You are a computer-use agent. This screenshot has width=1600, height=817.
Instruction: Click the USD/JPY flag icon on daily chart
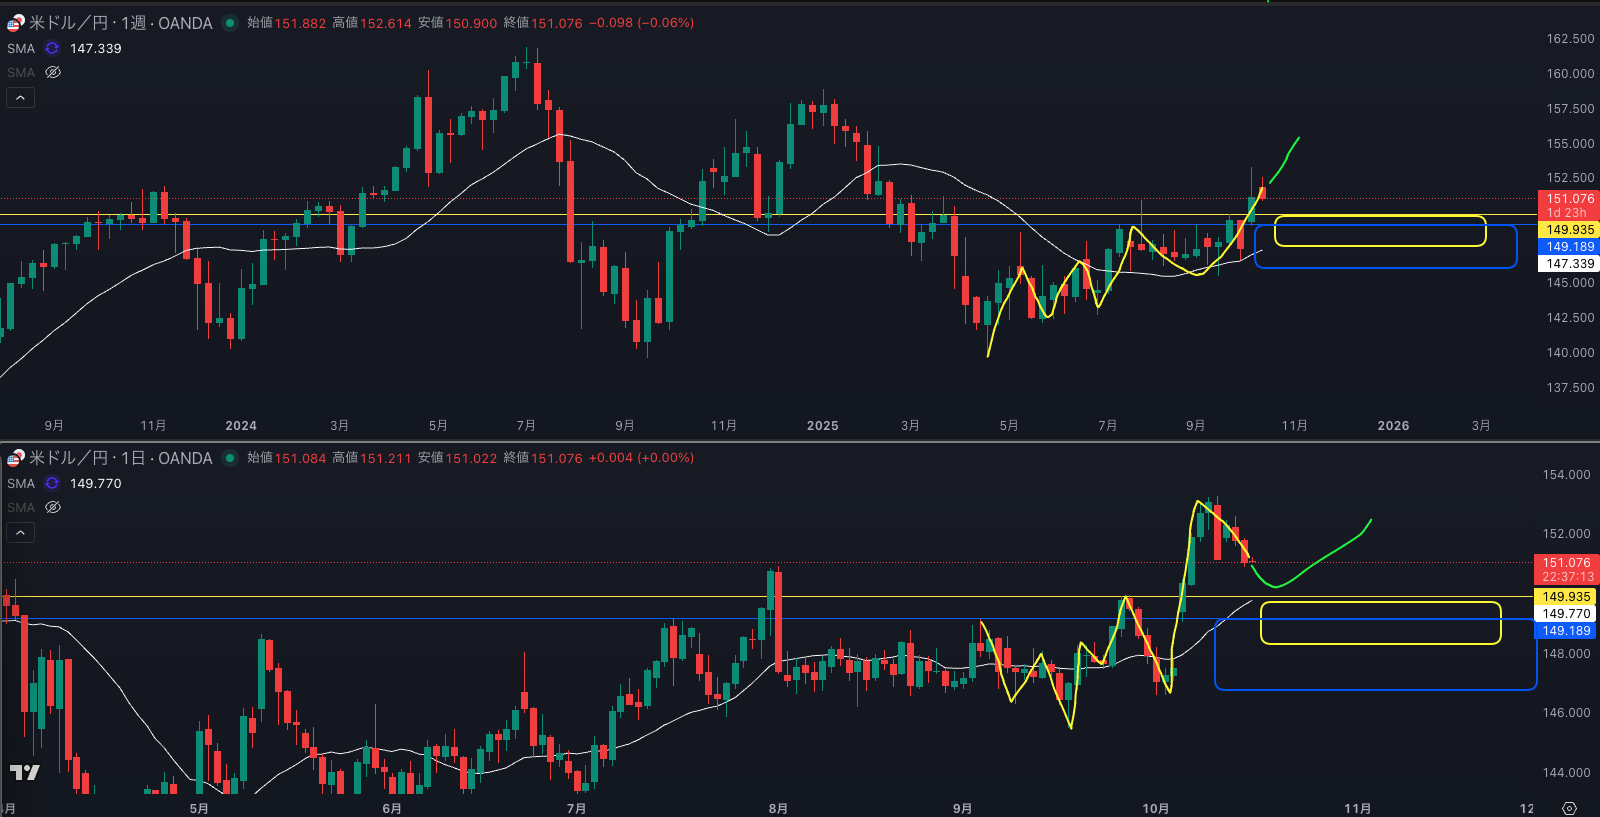(x=15, y=458)
